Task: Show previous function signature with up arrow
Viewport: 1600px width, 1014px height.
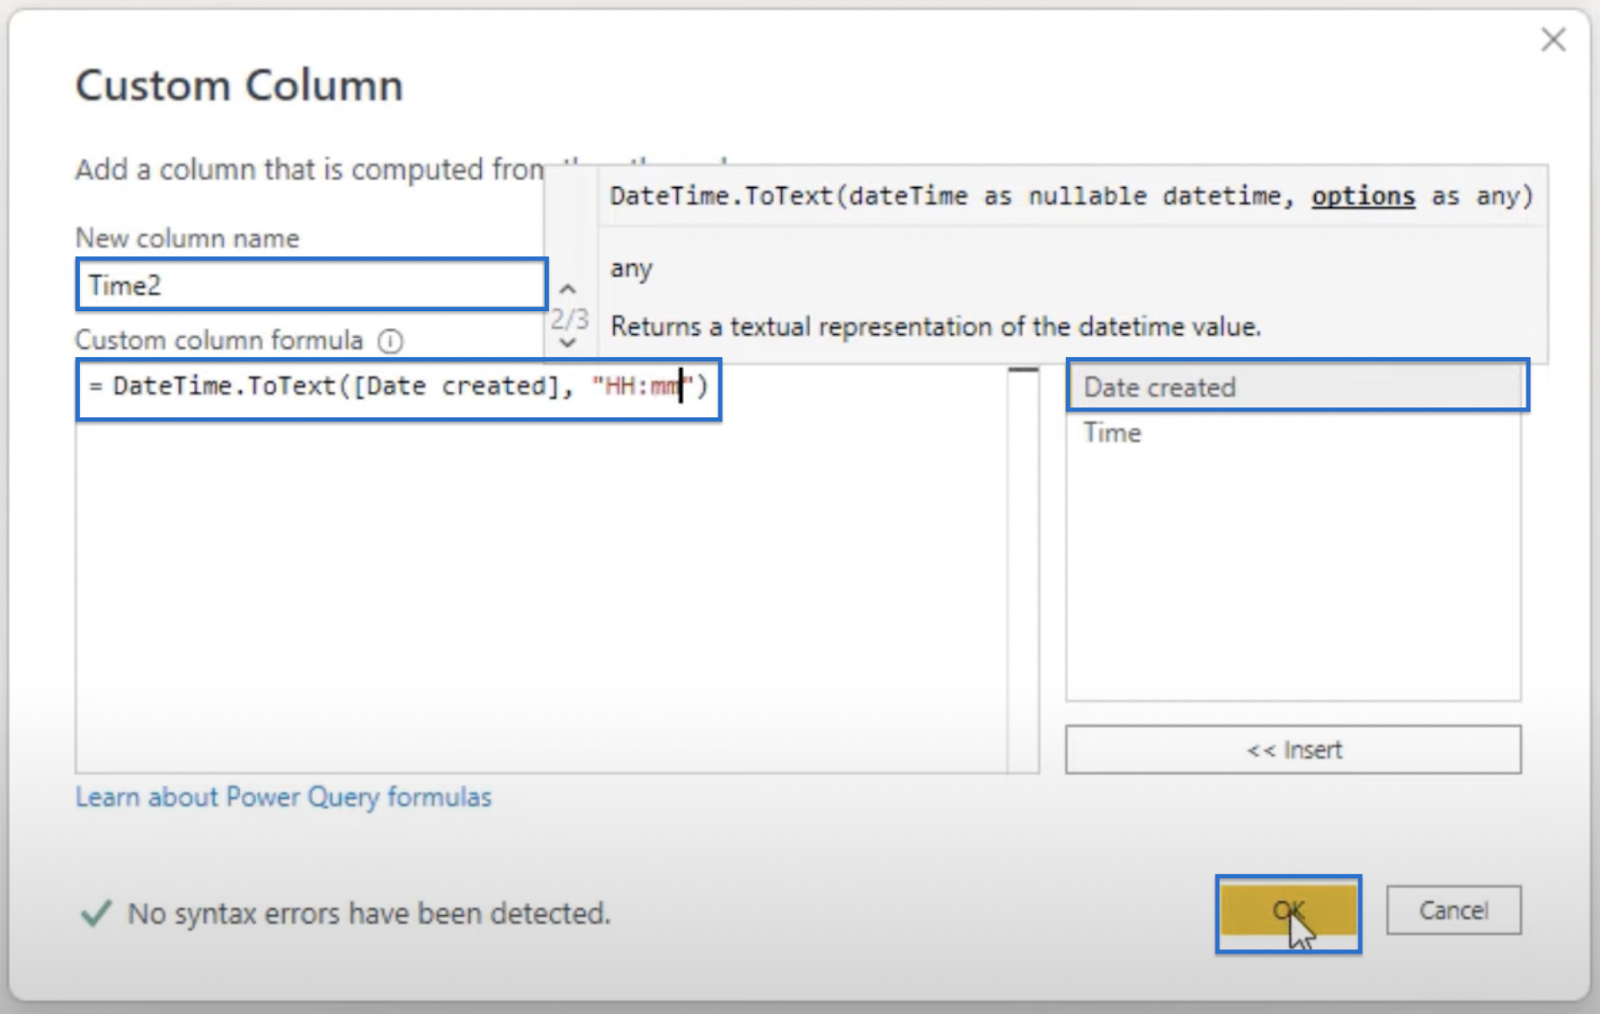Action: click(x=568, y=289)
